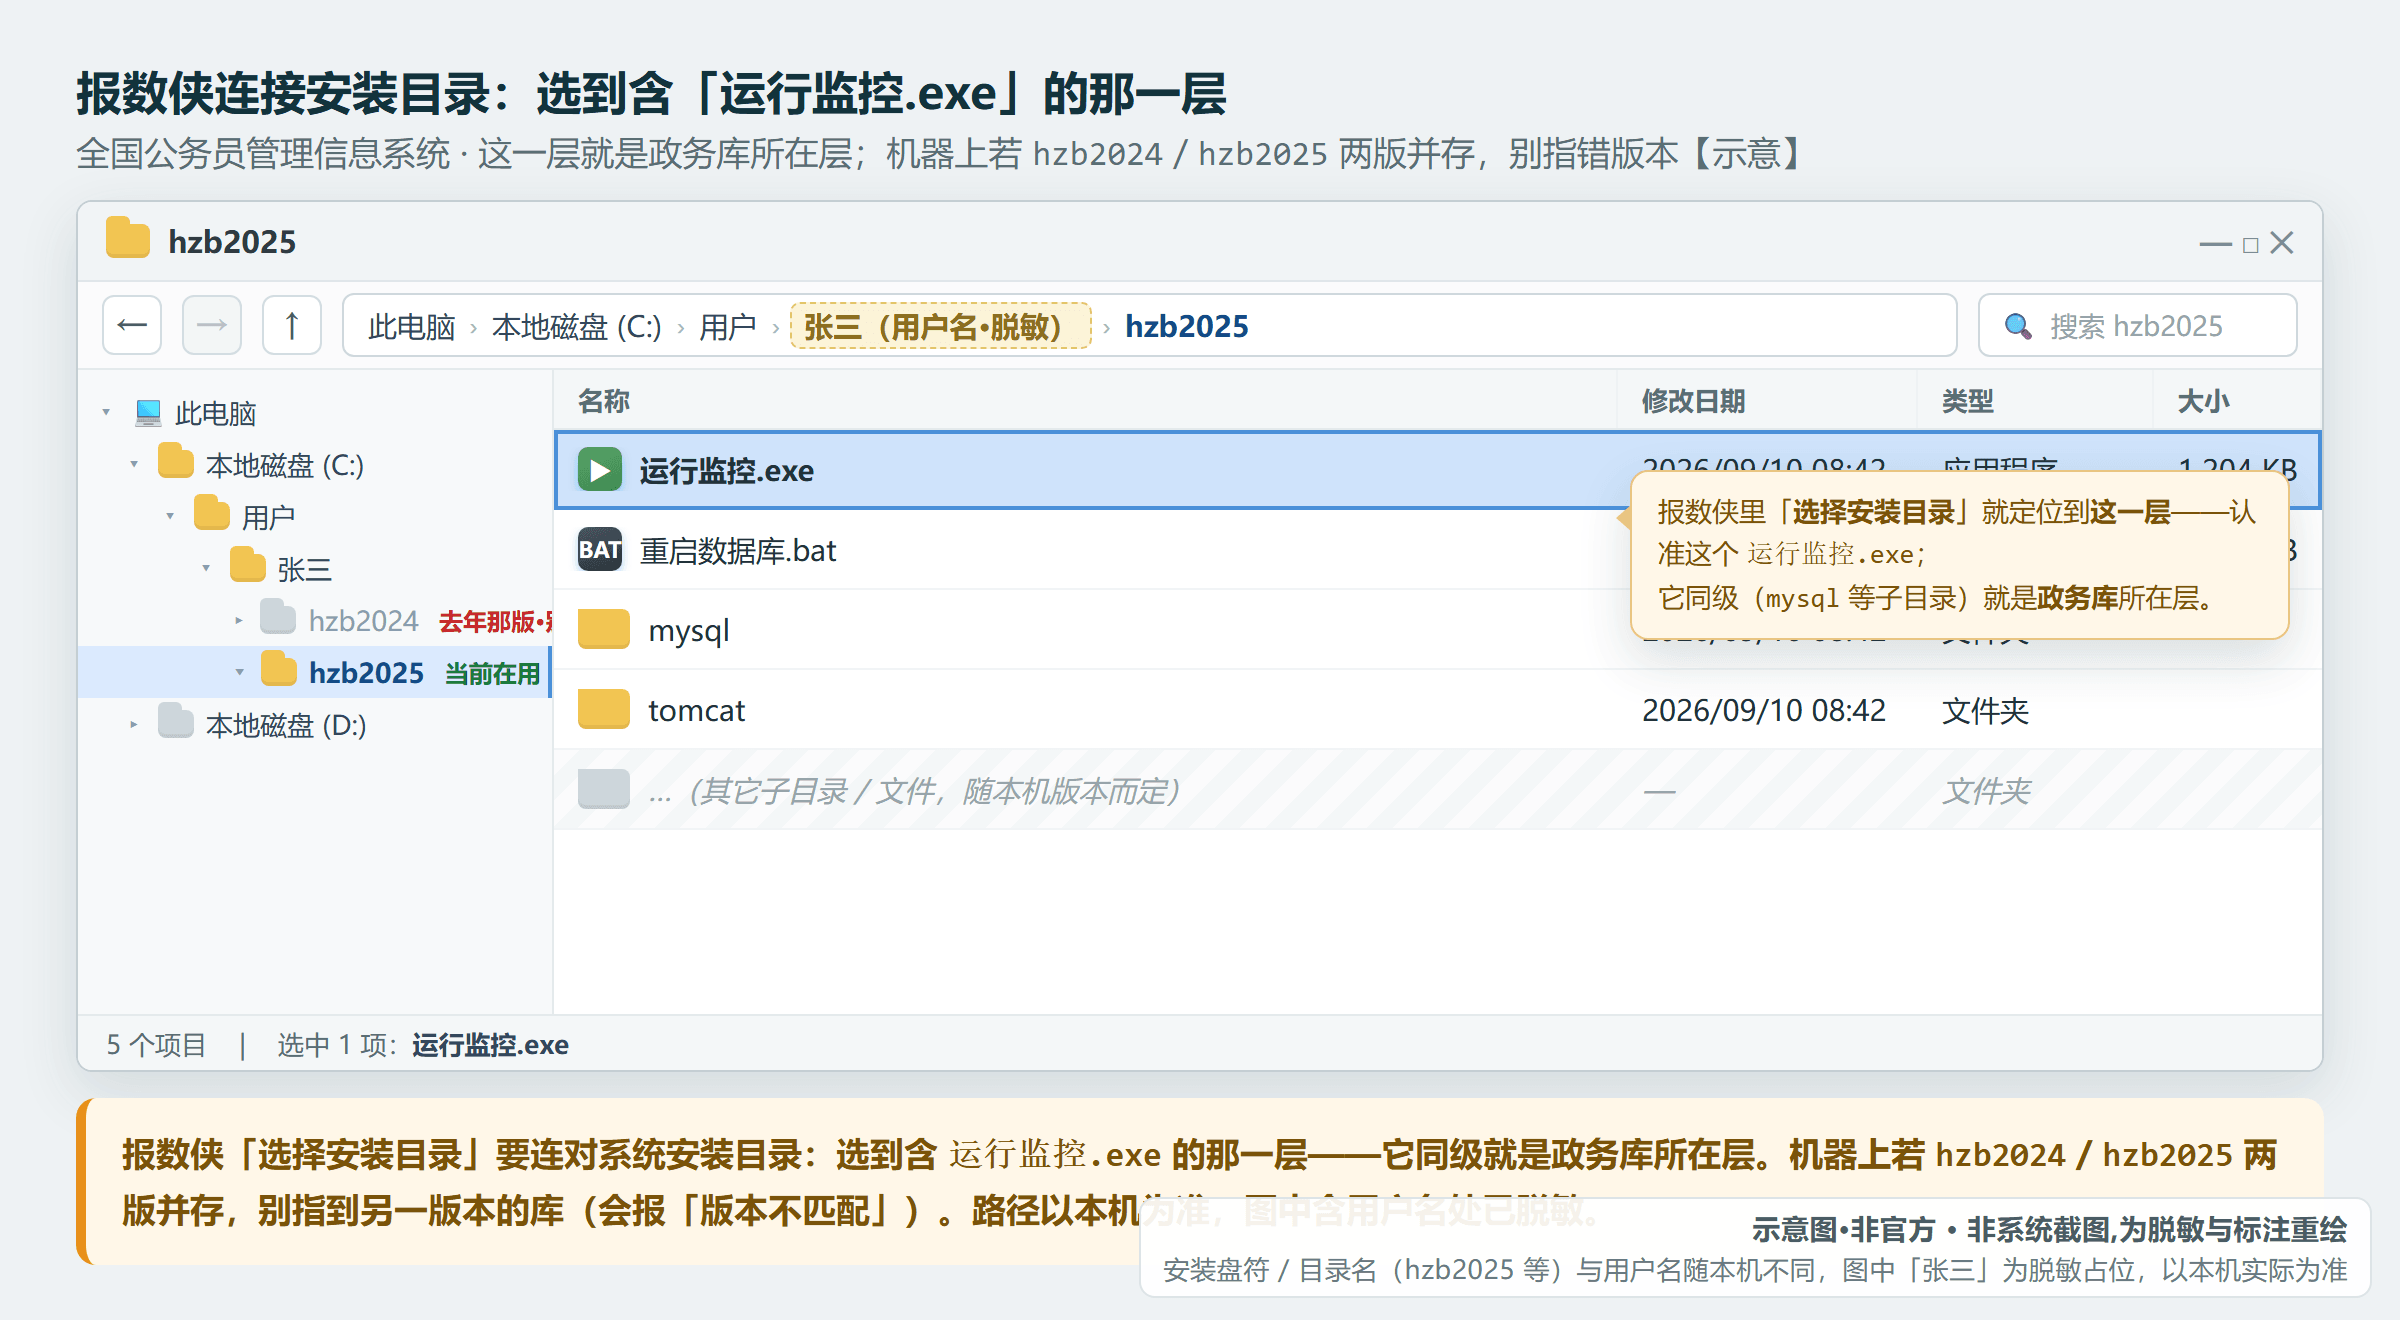The height and width of the screenshot is (1320, 2400).
Task: Minimize the hzb2025 window
Action: coord(2216,243)
